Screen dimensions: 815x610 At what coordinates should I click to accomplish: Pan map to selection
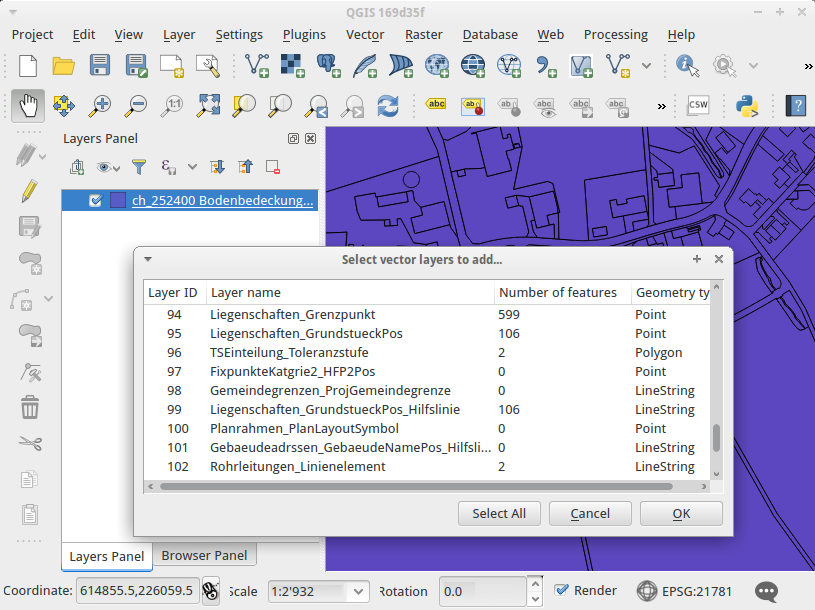tap(63, 105)
